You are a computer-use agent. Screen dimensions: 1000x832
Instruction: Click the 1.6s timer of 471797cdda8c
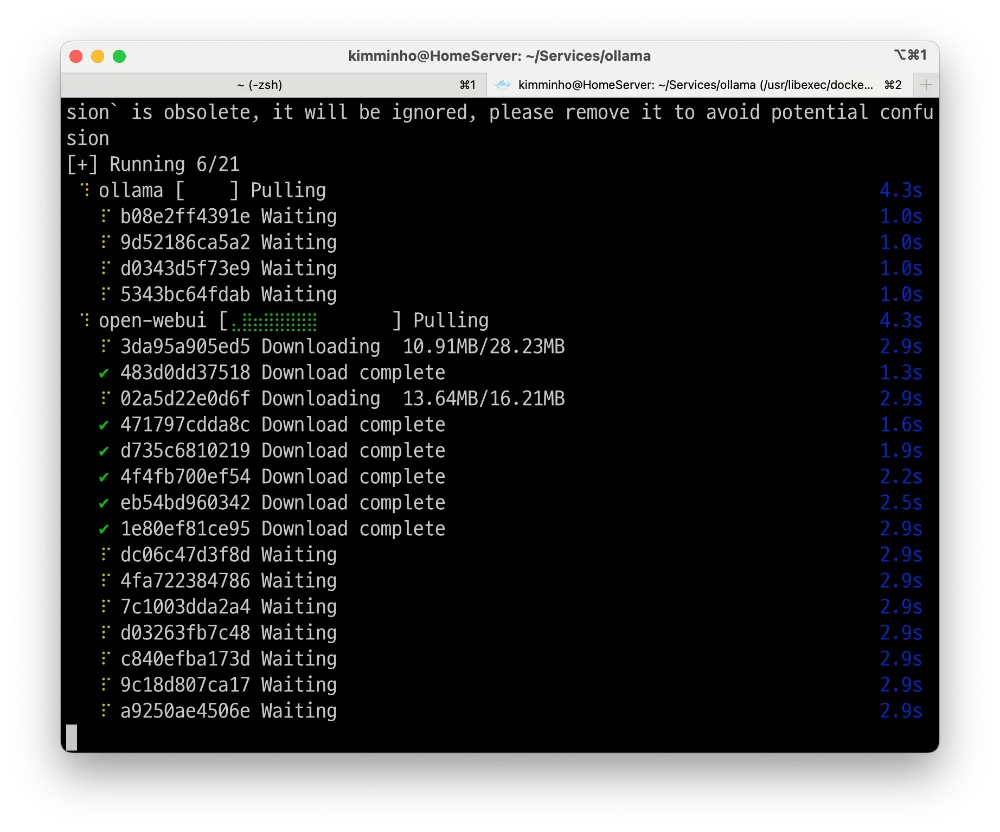(x=901, y=425)
